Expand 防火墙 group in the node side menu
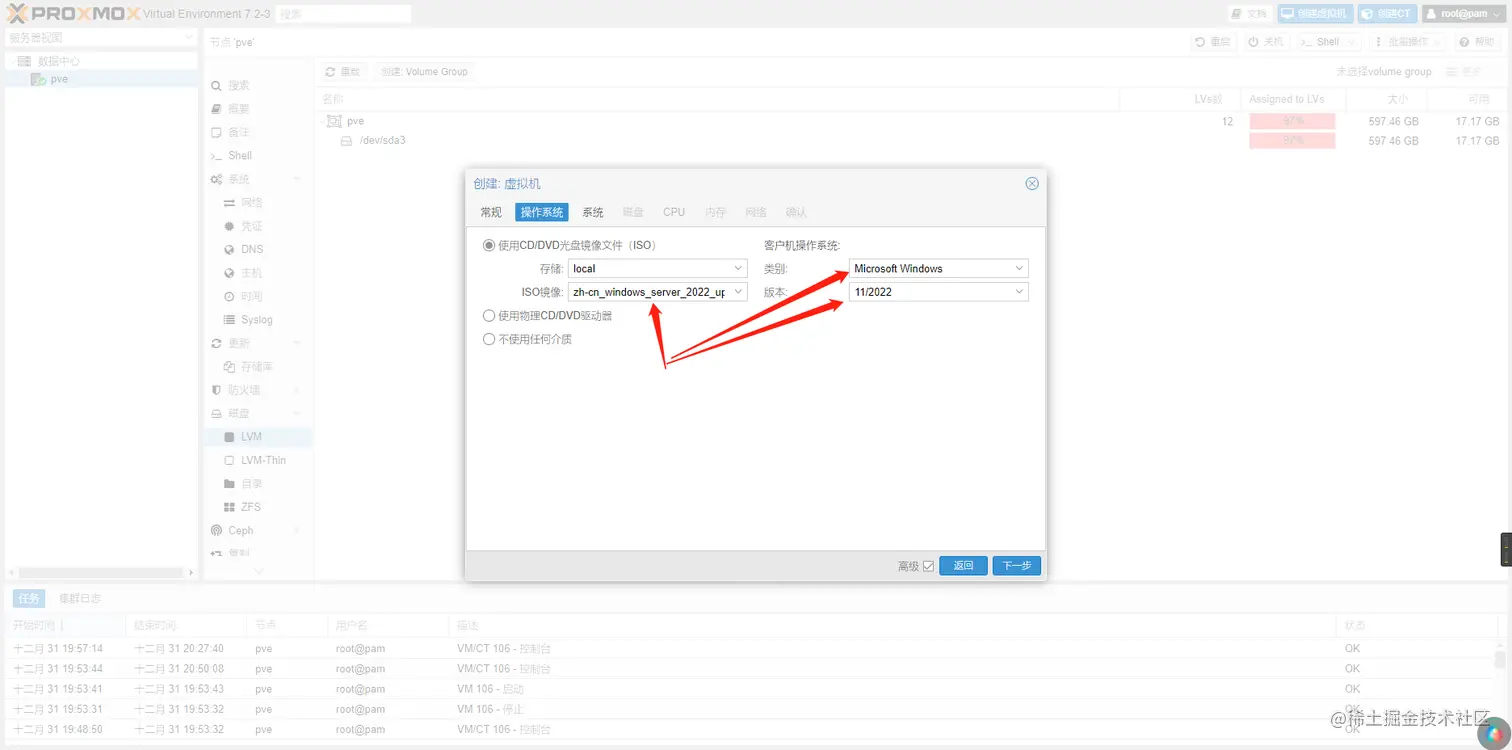The width and height of the screenshot is (1512, 750). tap(297, 390)
